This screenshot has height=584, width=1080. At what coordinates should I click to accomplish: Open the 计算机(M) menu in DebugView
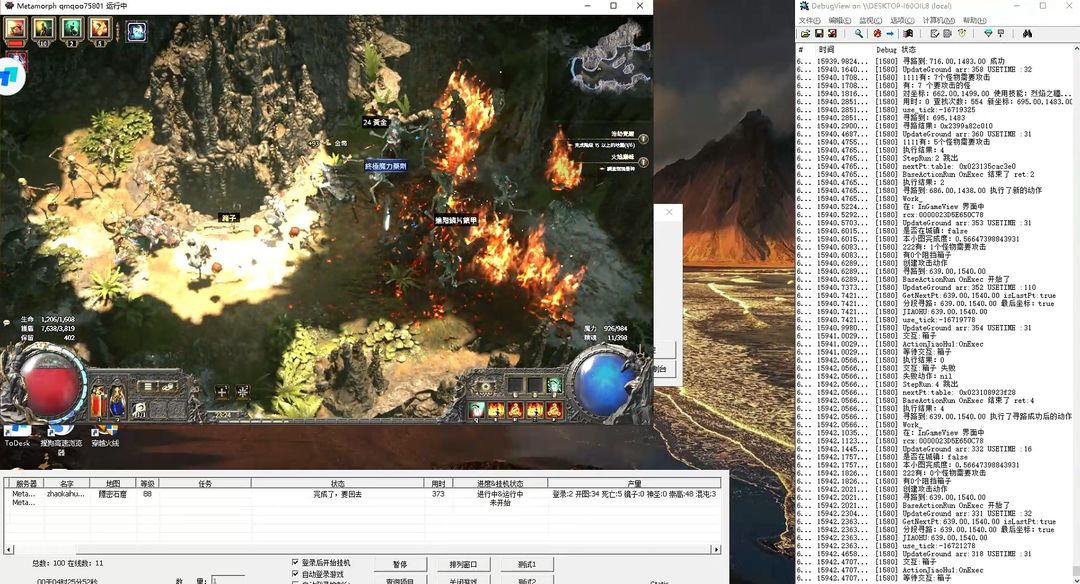[937, 21]
